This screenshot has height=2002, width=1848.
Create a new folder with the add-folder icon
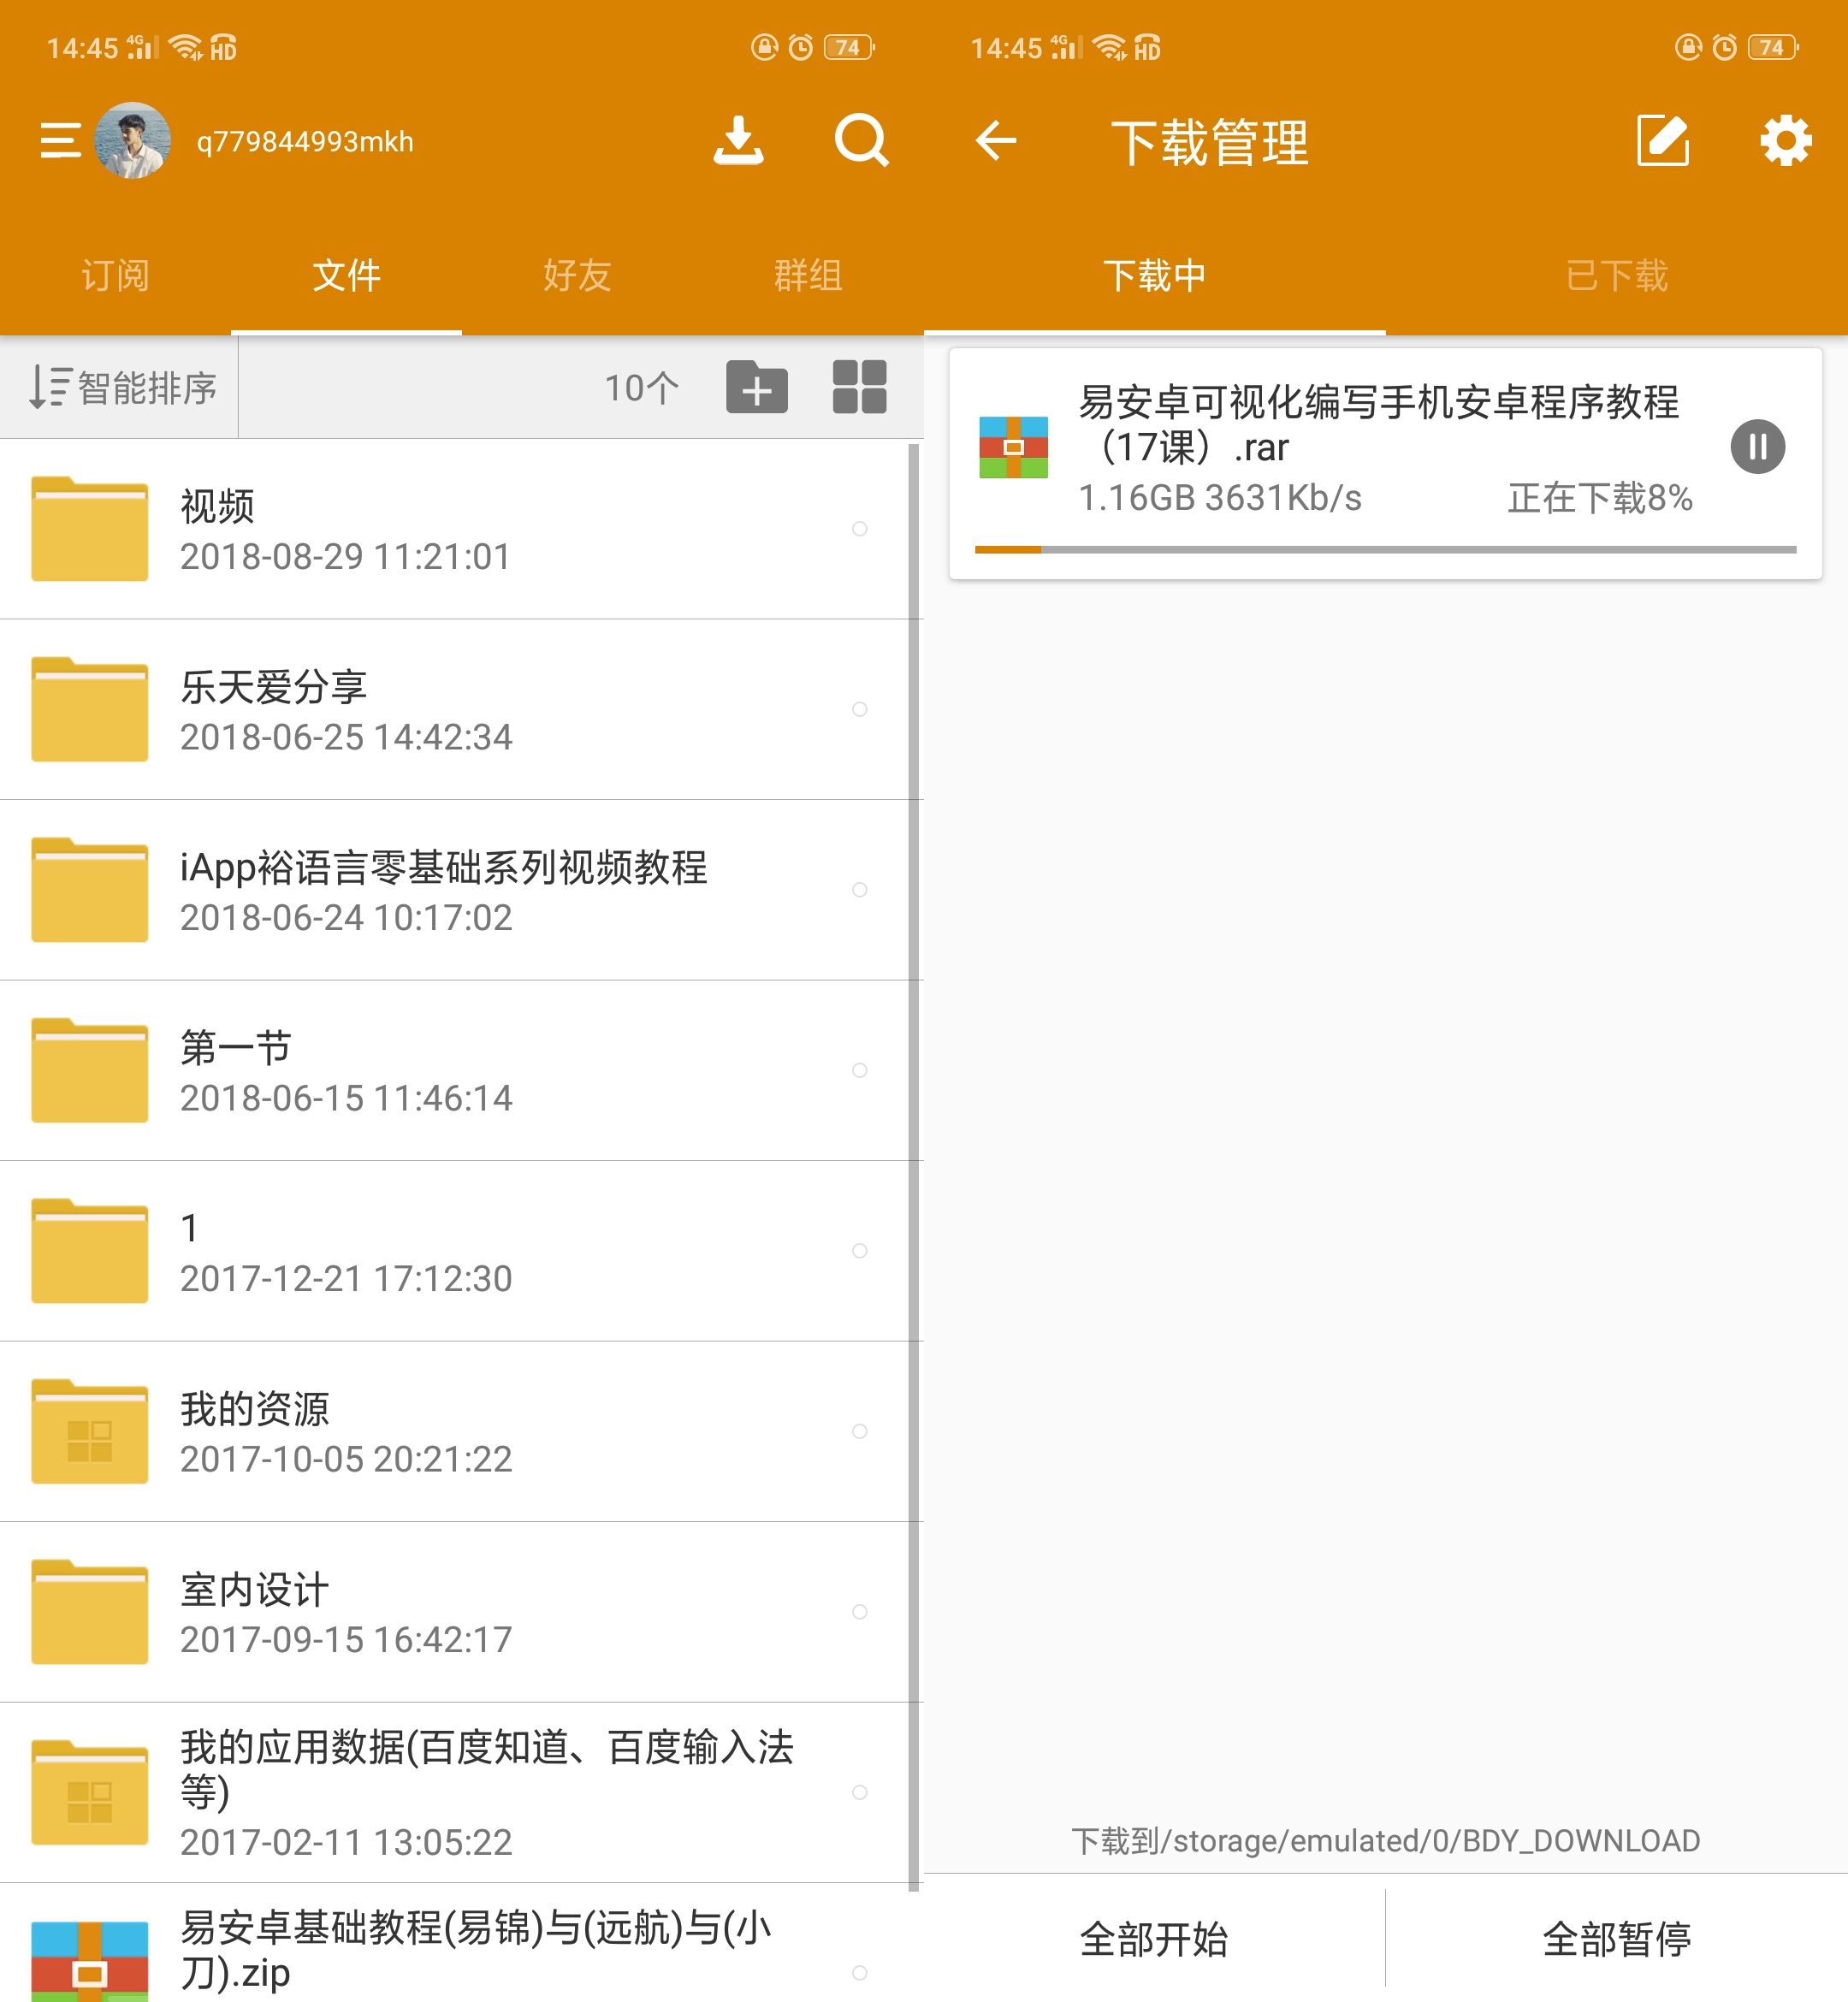757,387
